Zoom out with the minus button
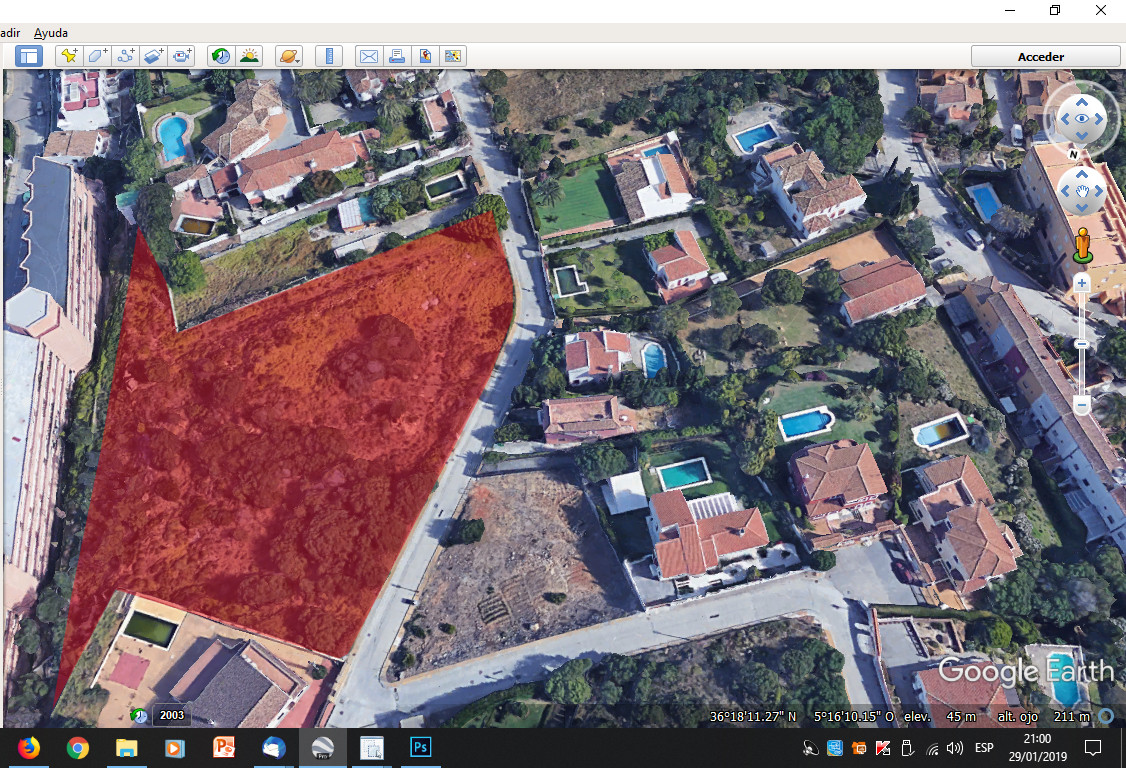Image resolution: width=1126 pixels, height=768 pixels. [x=1081, y=406]
